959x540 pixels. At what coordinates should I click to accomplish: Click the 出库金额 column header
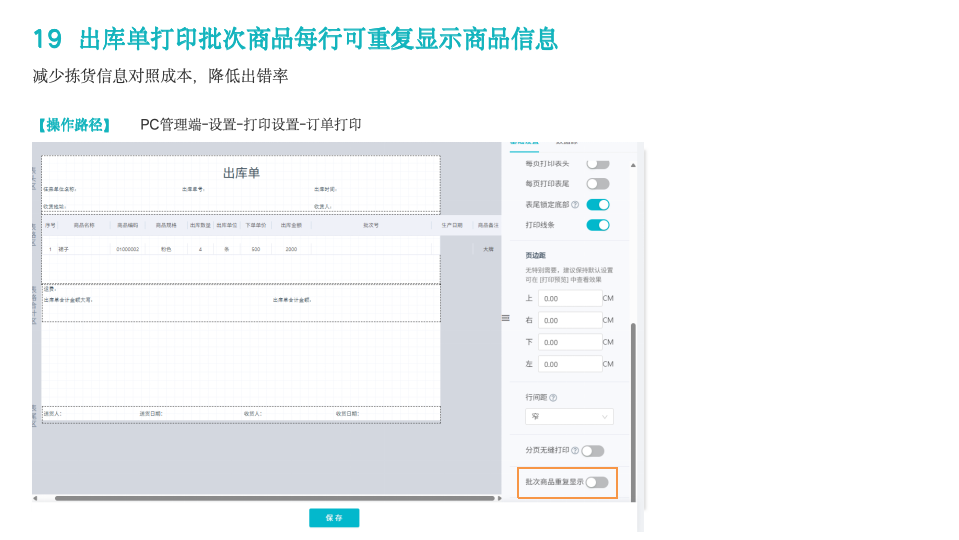(291, 225)
